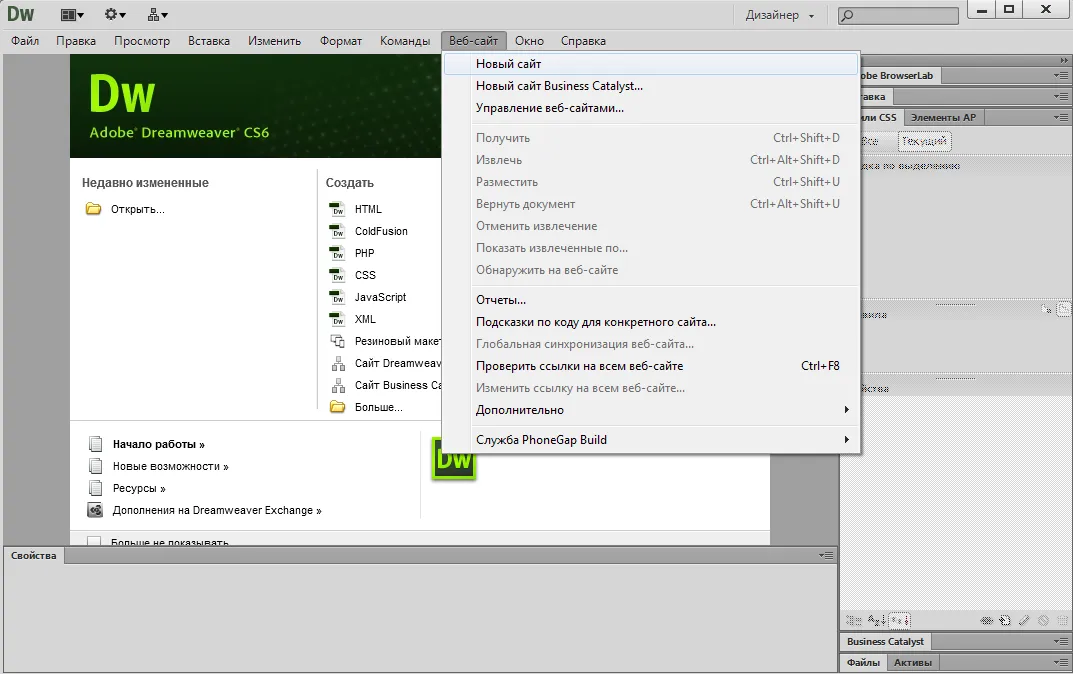Image resolution: width=1073 pixels, height=674 pixels.
Task: Open the Новые возможности » link
Action: (x=170, y=466)
